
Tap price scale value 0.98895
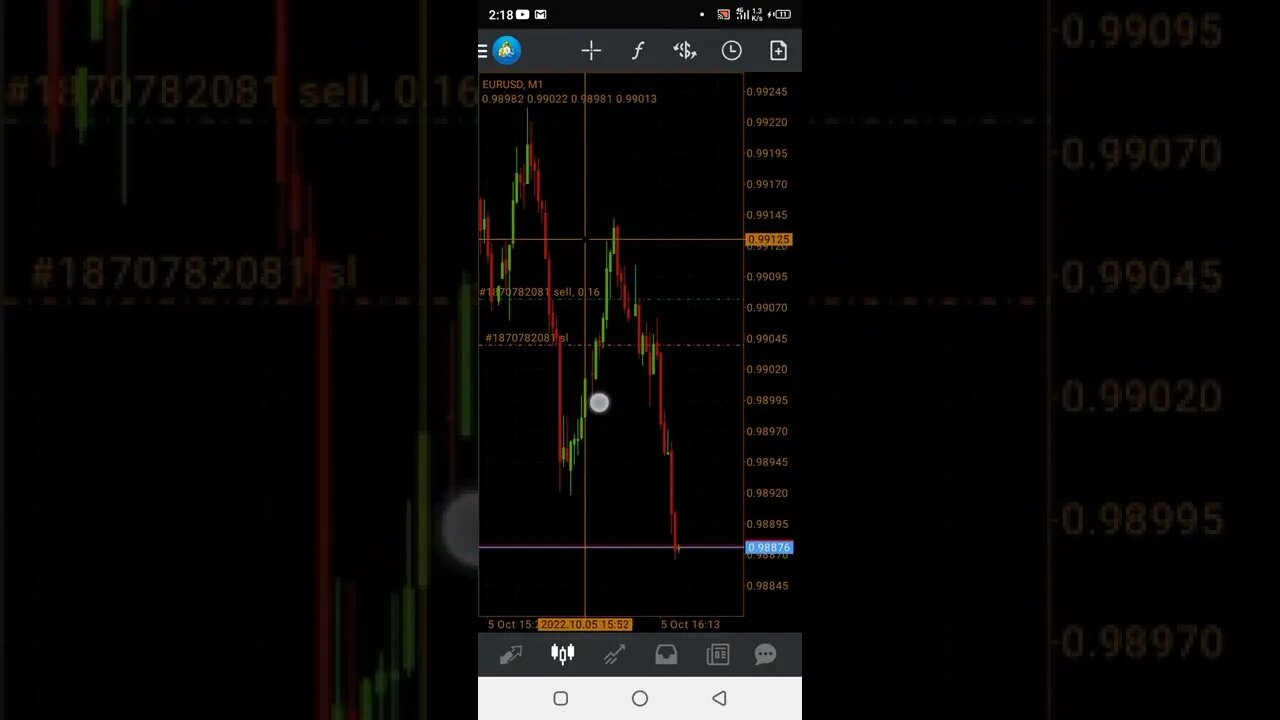tap(767, 525)
